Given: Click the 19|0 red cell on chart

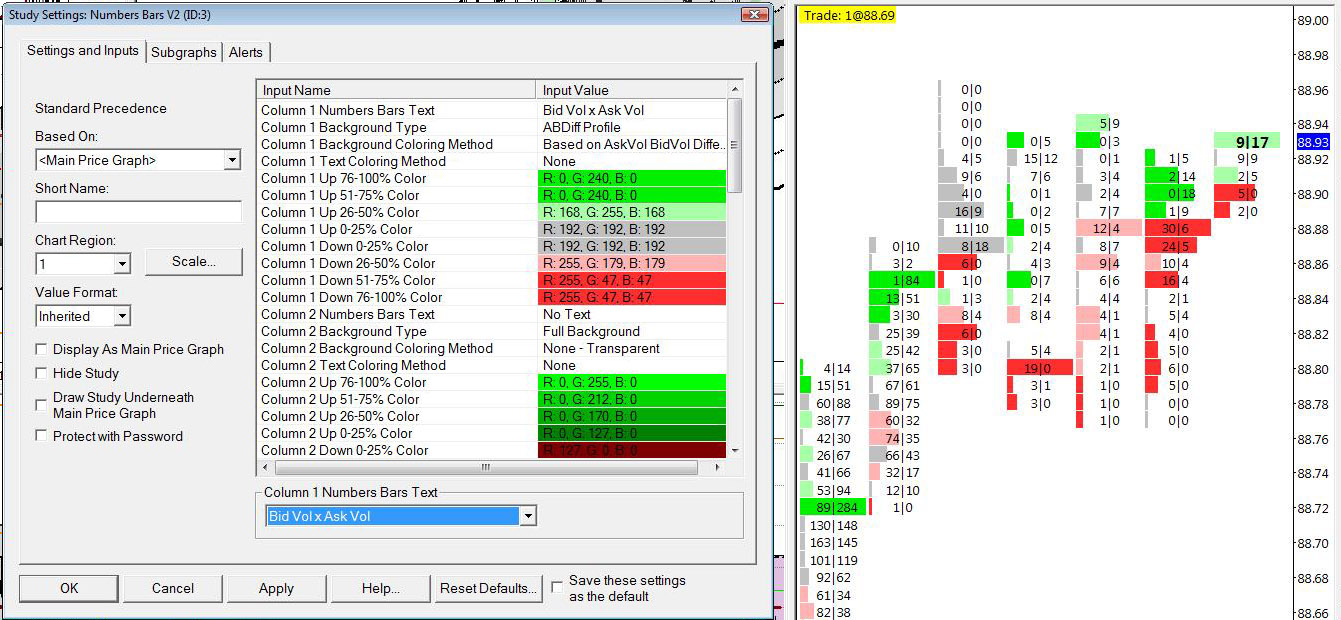Looking at the screenshot, I should [1041, 368].
